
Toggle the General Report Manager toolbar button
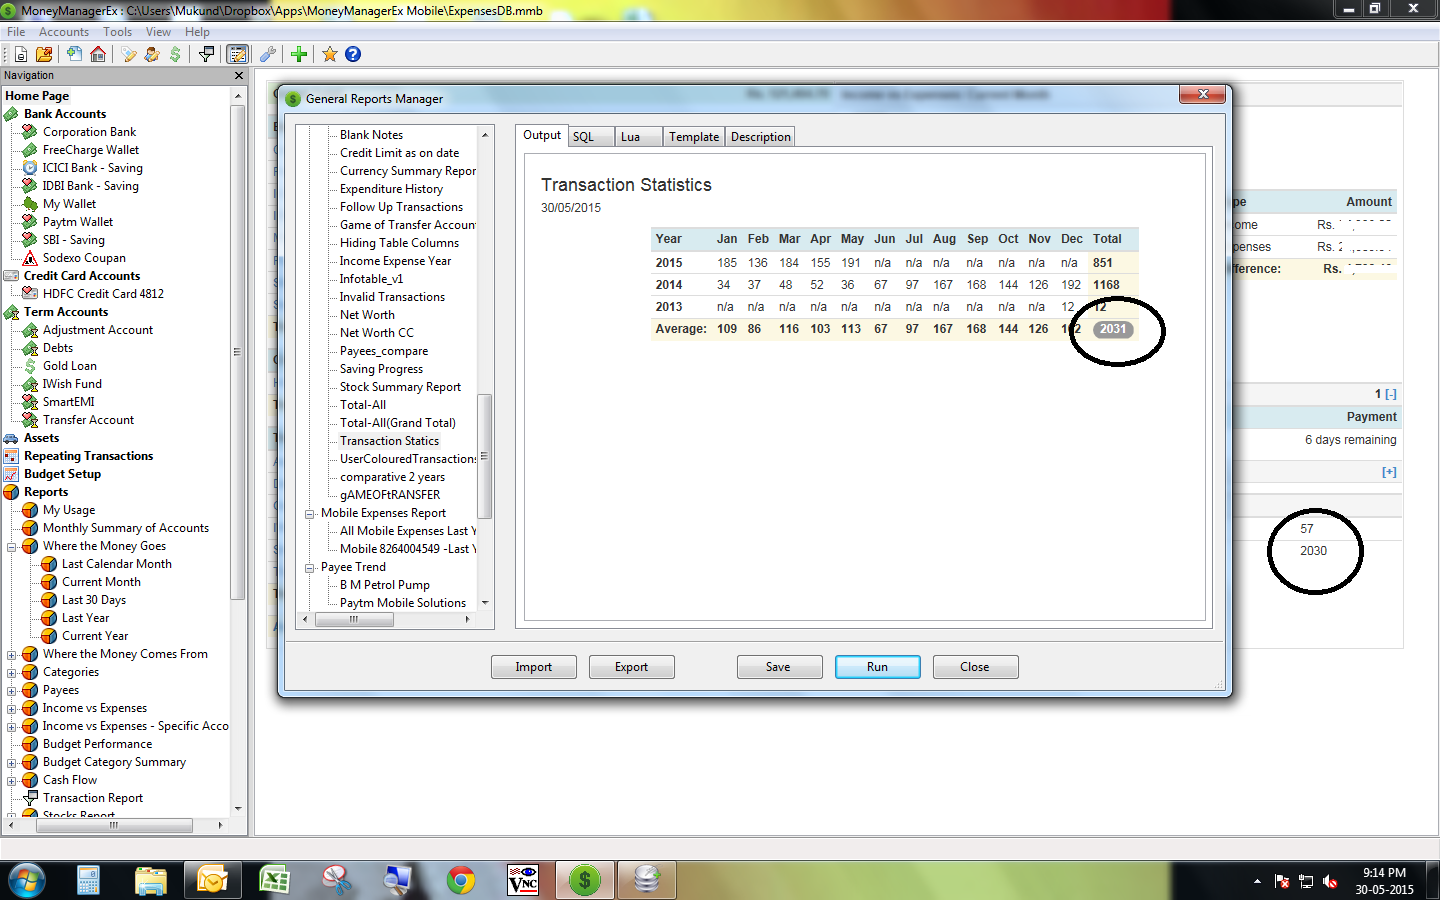coord(237,54)
